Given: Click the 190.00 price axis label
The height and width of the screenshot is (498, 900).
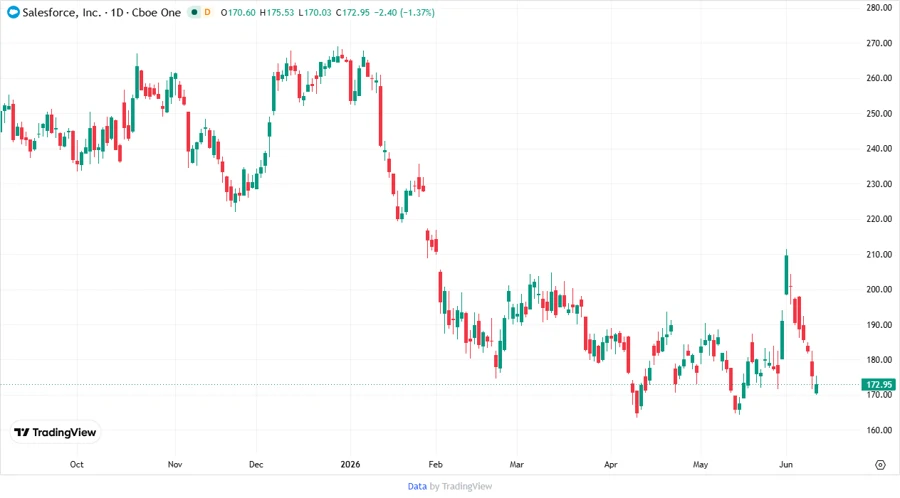Looking at the screenshot, I should click(879, 325).
